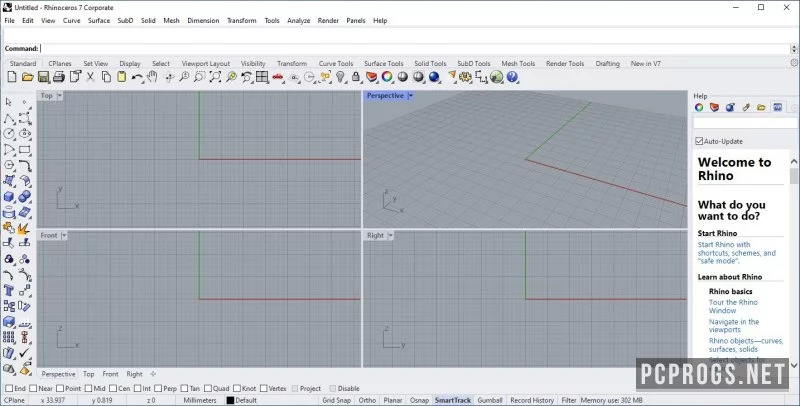Open the Default layer selector in the status bar

click(x=246, y=400)
